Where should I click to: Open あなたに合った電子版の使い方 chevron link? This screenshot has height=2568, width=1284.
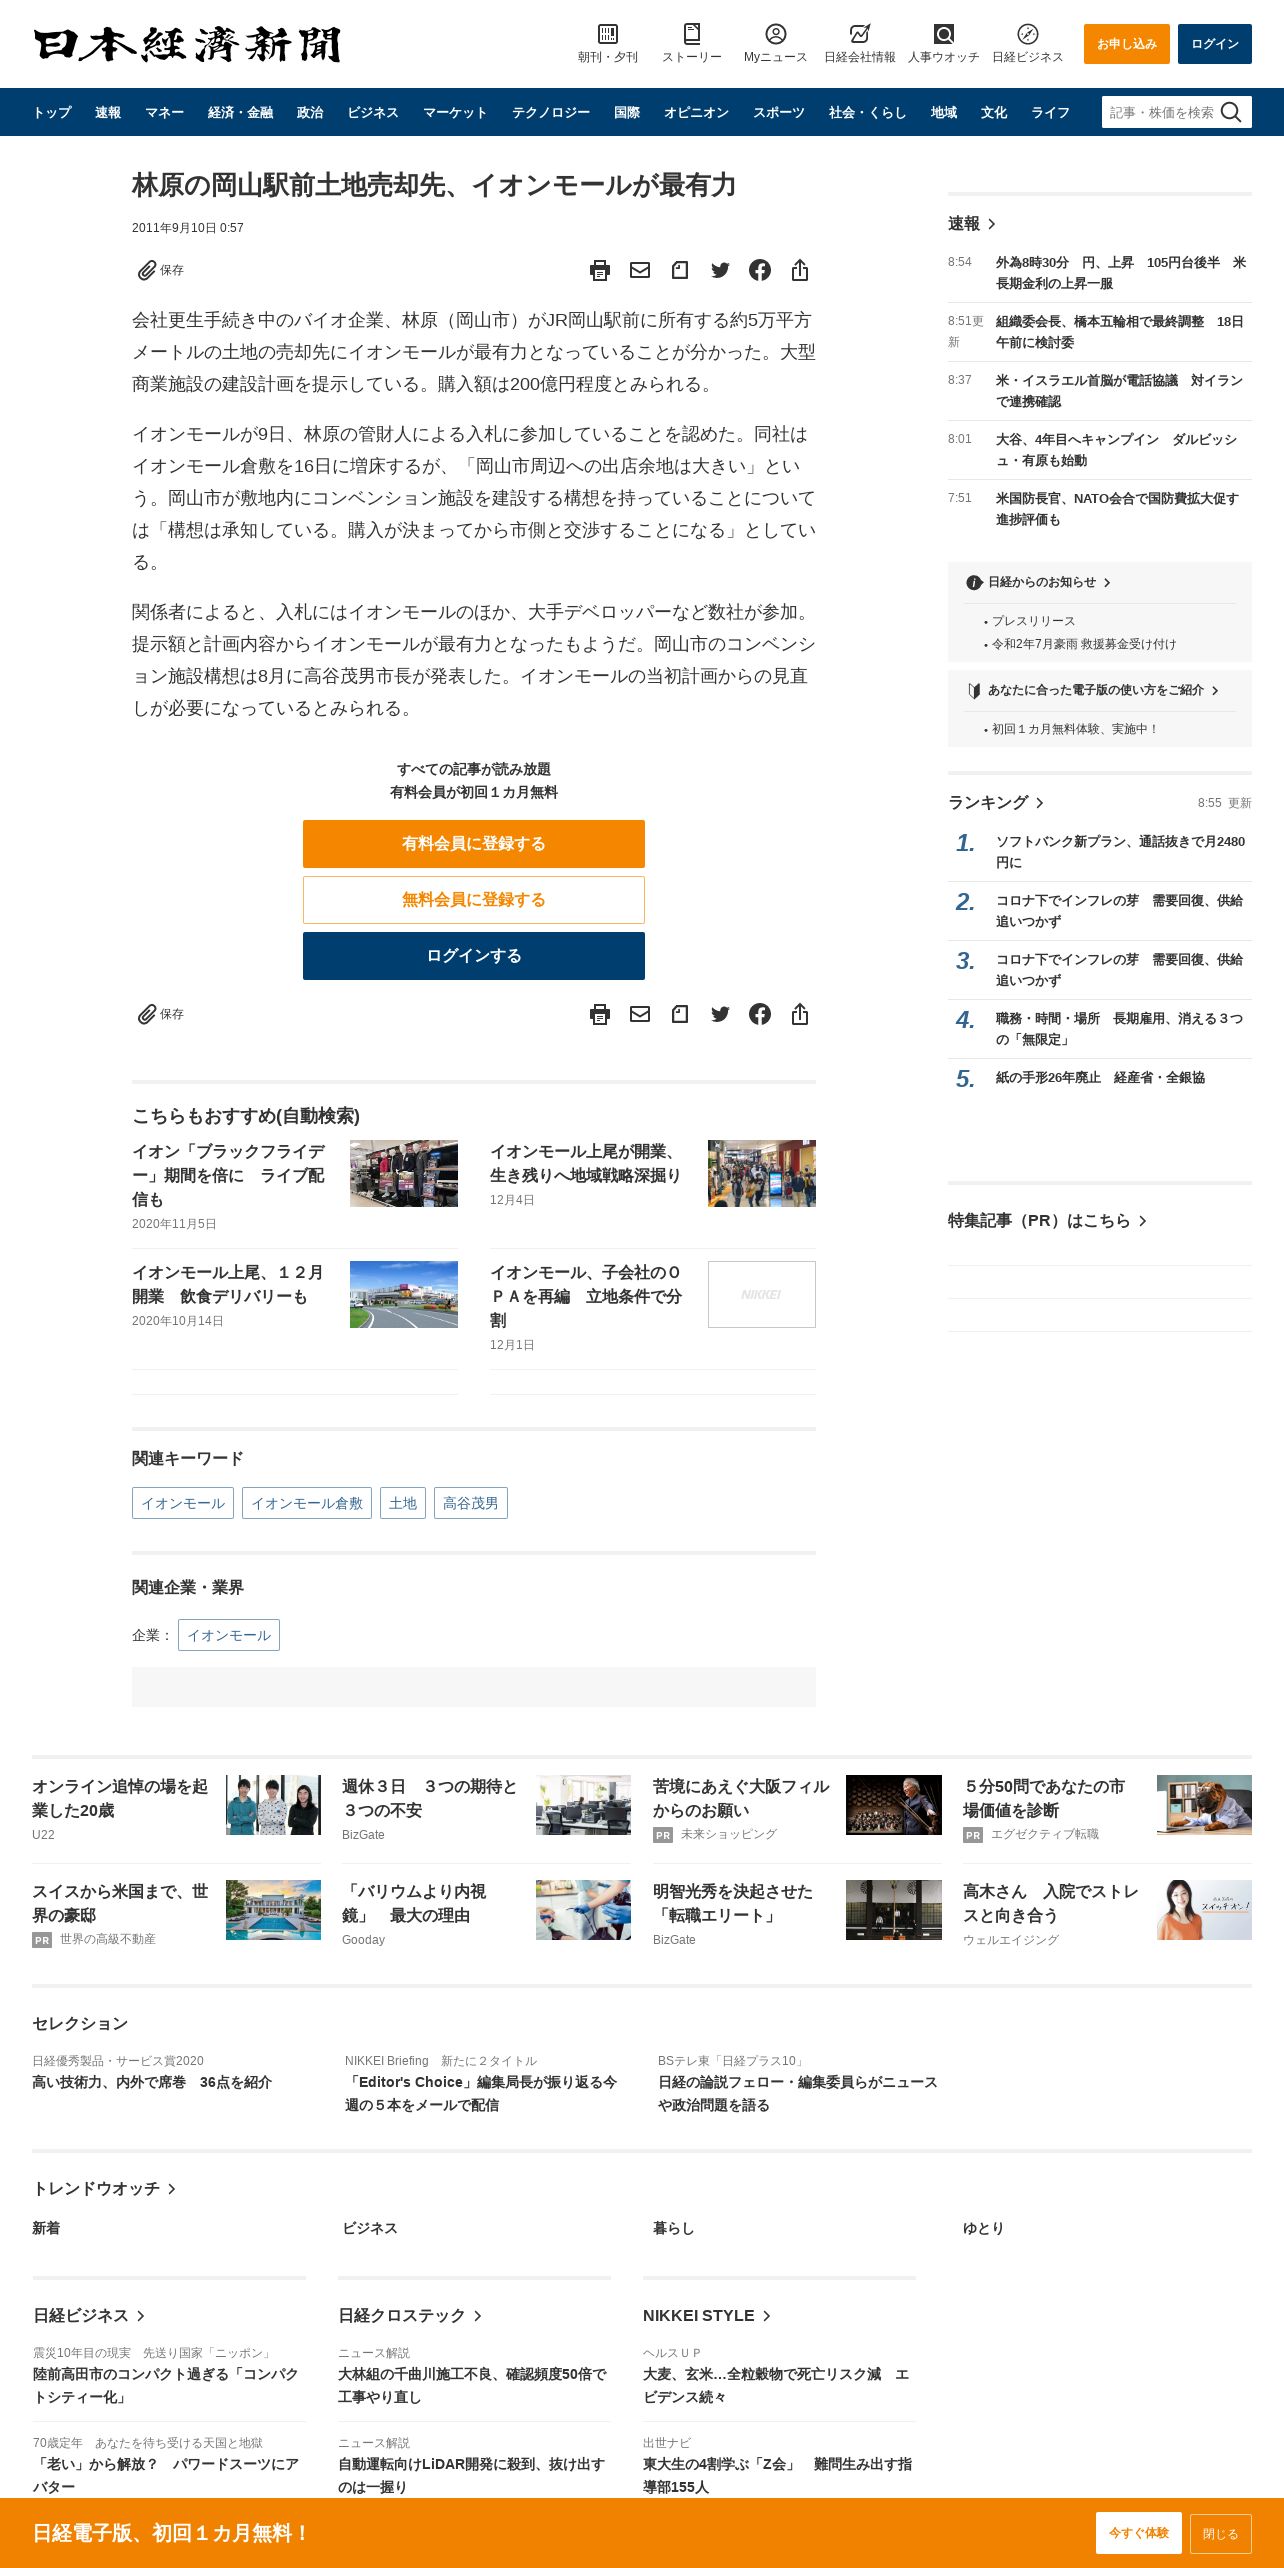(x=1215, y=690)
